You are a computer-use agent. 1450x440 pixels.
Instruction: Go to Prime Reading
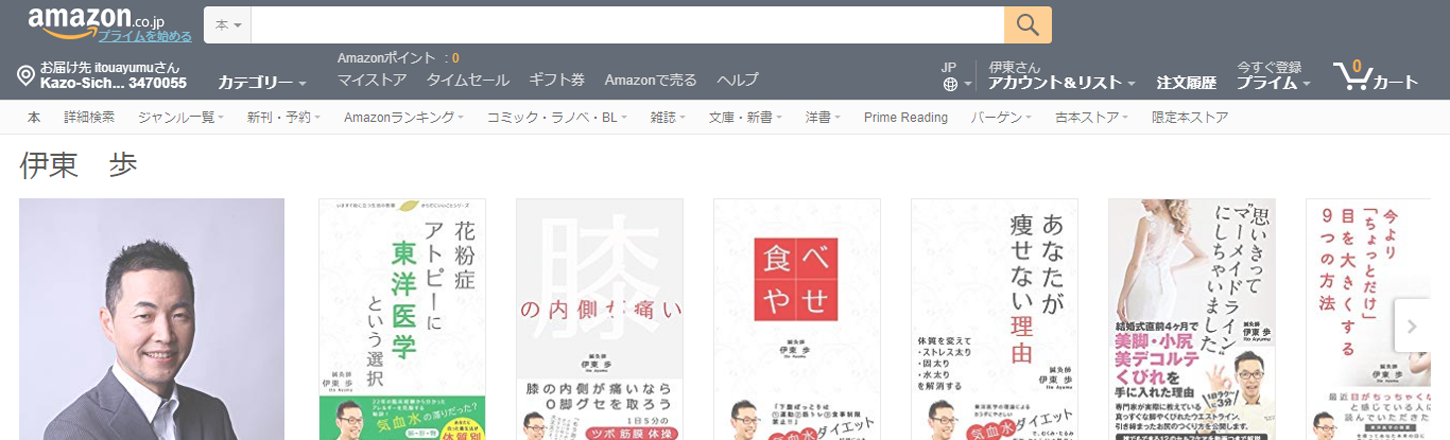906,117
